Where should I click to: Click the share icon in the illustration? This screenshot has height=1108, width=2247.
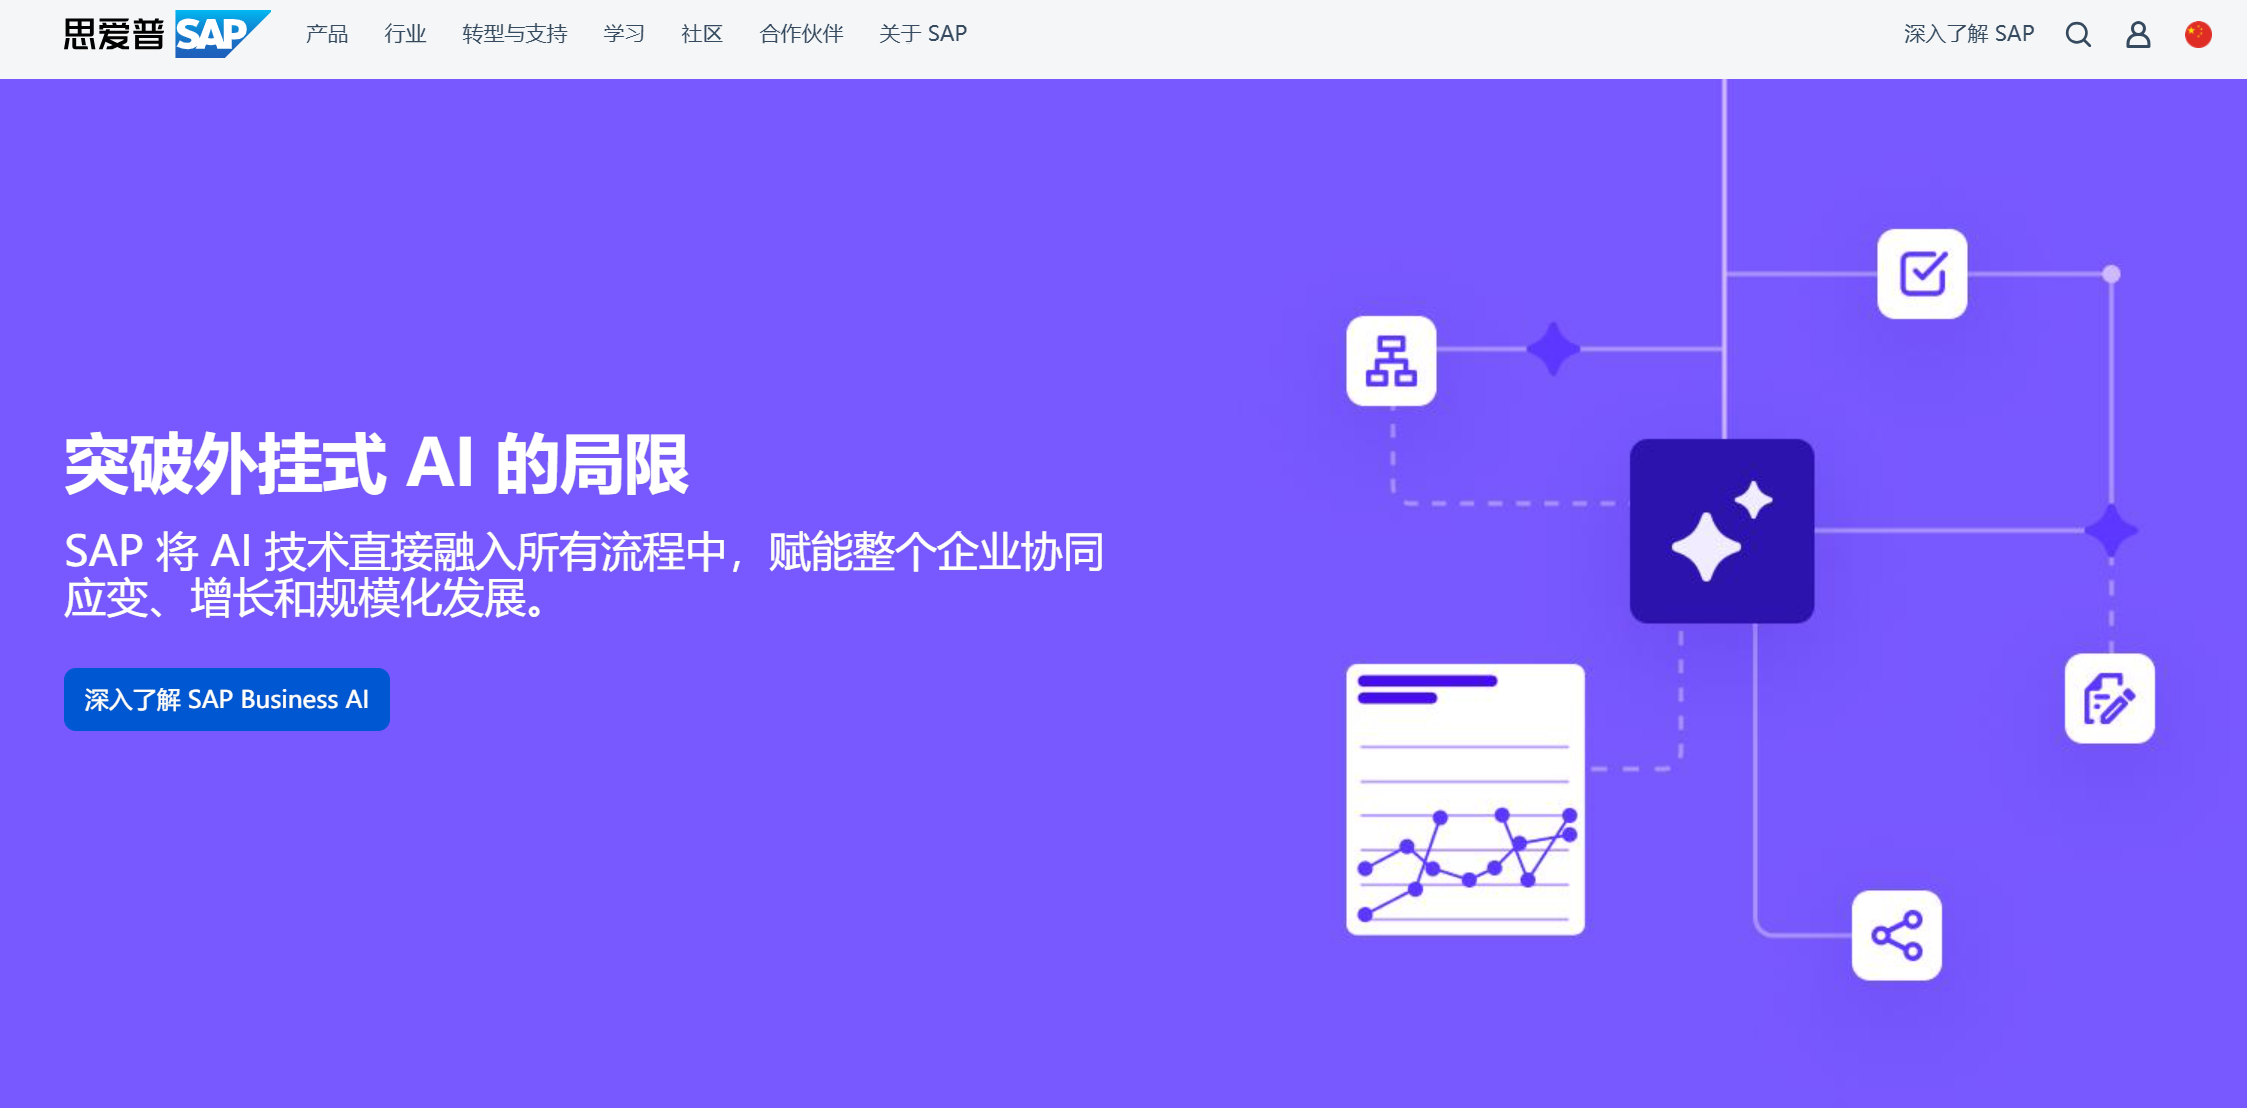(1897, 937)
